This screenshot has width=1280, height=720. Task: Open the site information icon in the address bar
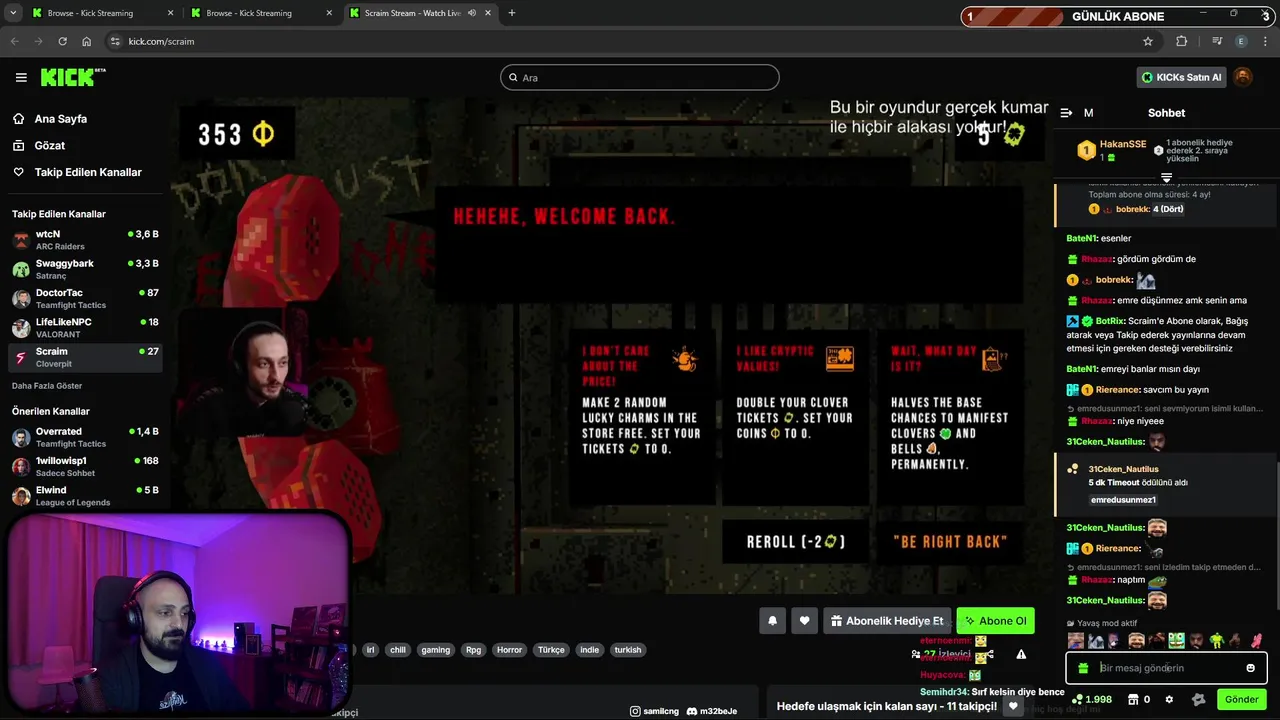point(115,41)
